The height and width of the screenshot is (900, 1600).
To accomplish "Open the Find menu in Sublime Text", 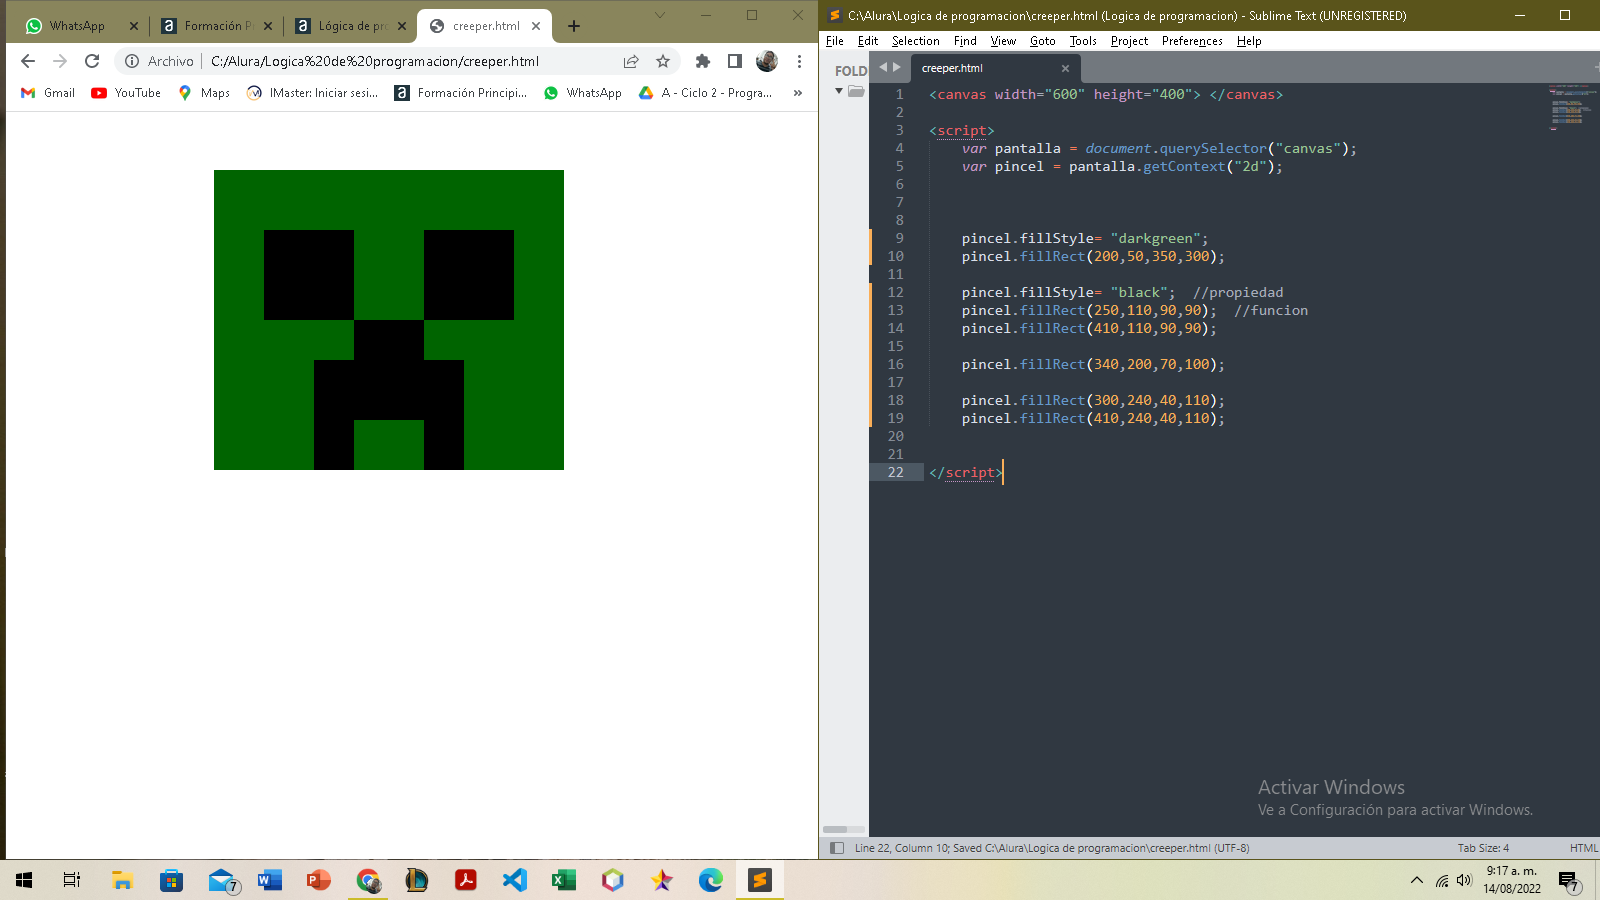I will 965,41.
